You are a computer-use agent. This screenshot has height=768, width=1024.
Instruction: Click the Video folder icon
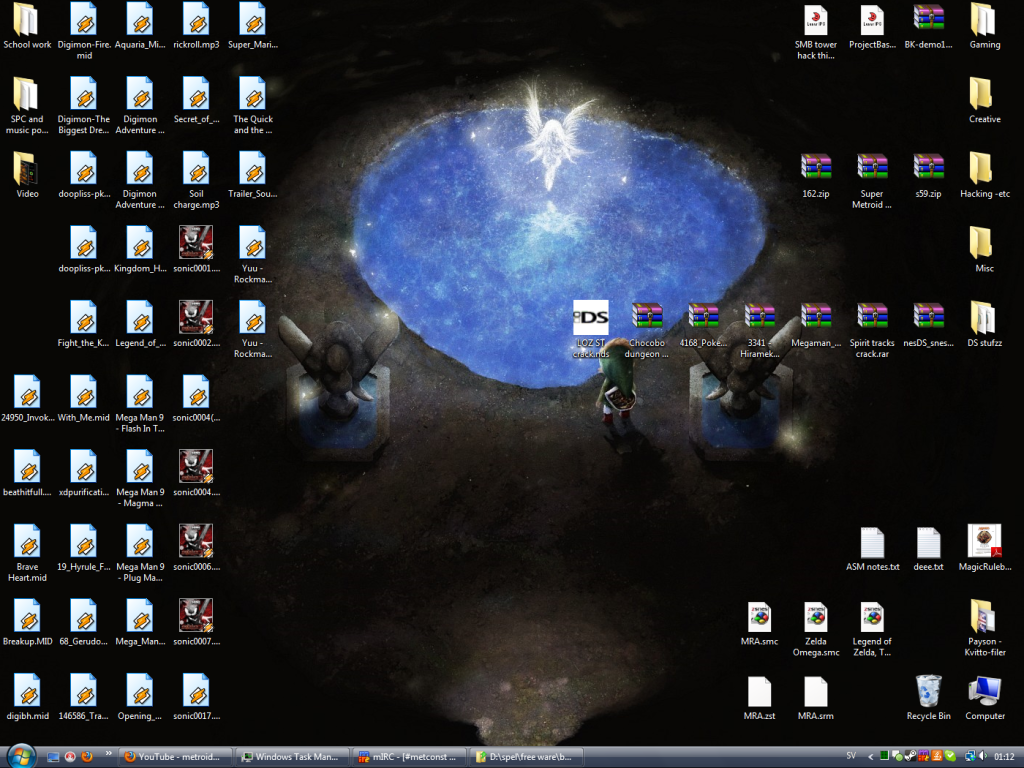point(27,169)
